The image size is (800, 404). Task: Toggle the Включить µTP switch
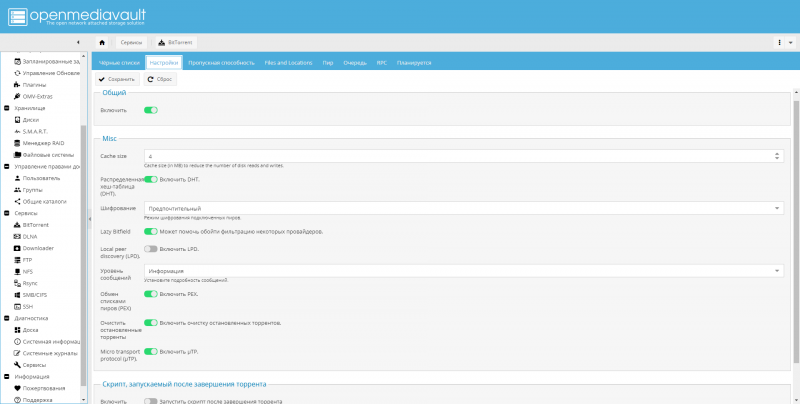(x=151, y=351)
